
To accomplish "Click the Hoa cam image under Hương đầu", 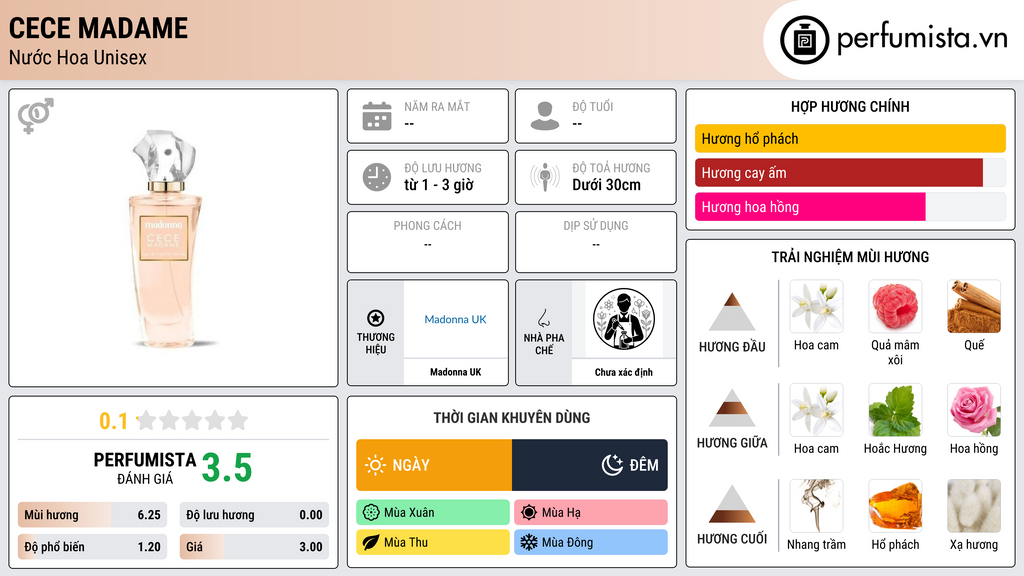I will 816,307.
